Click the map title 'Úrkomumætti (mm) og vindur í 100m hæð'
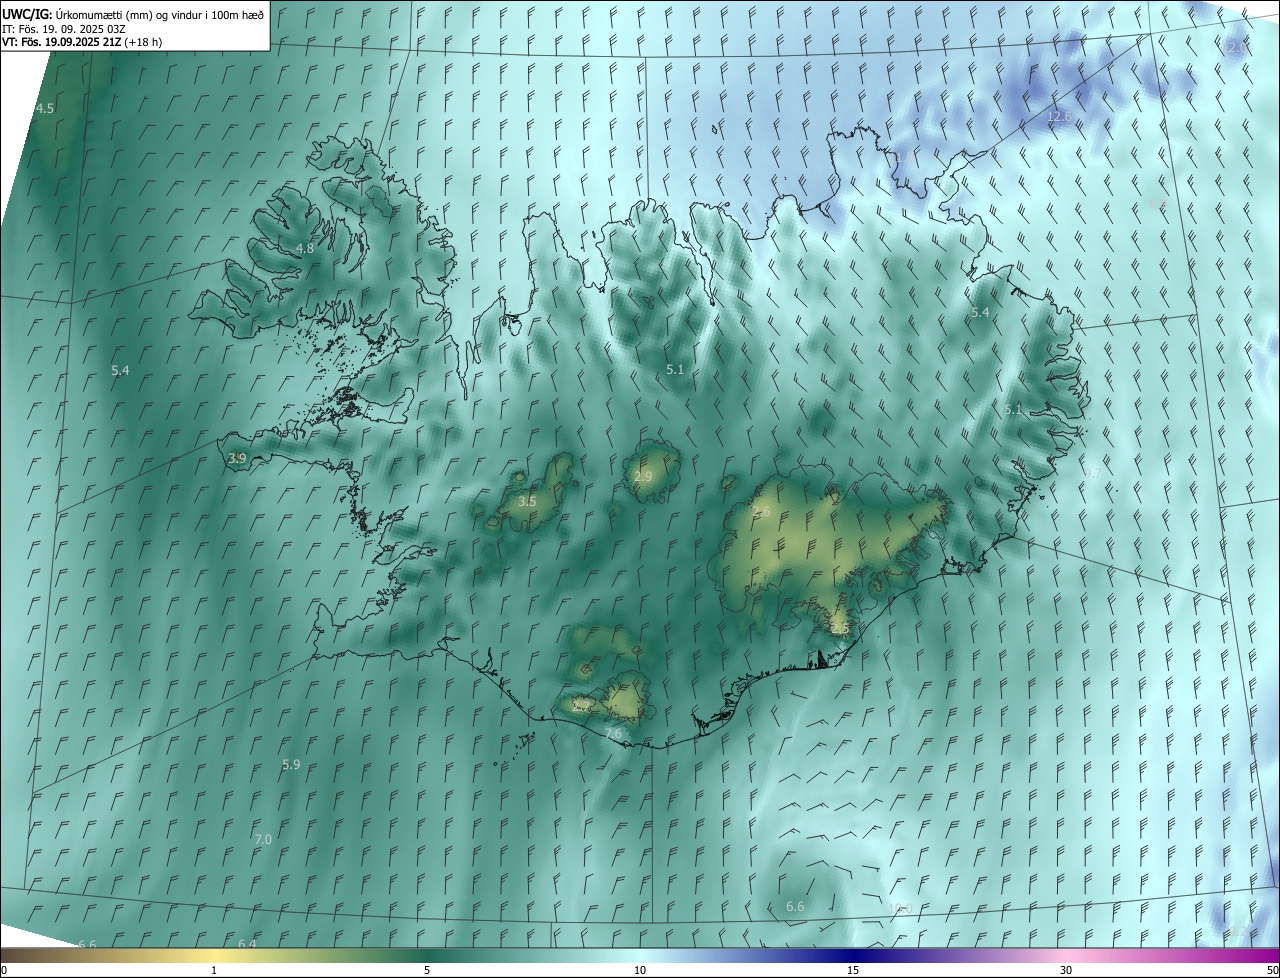 pos(160,14)
